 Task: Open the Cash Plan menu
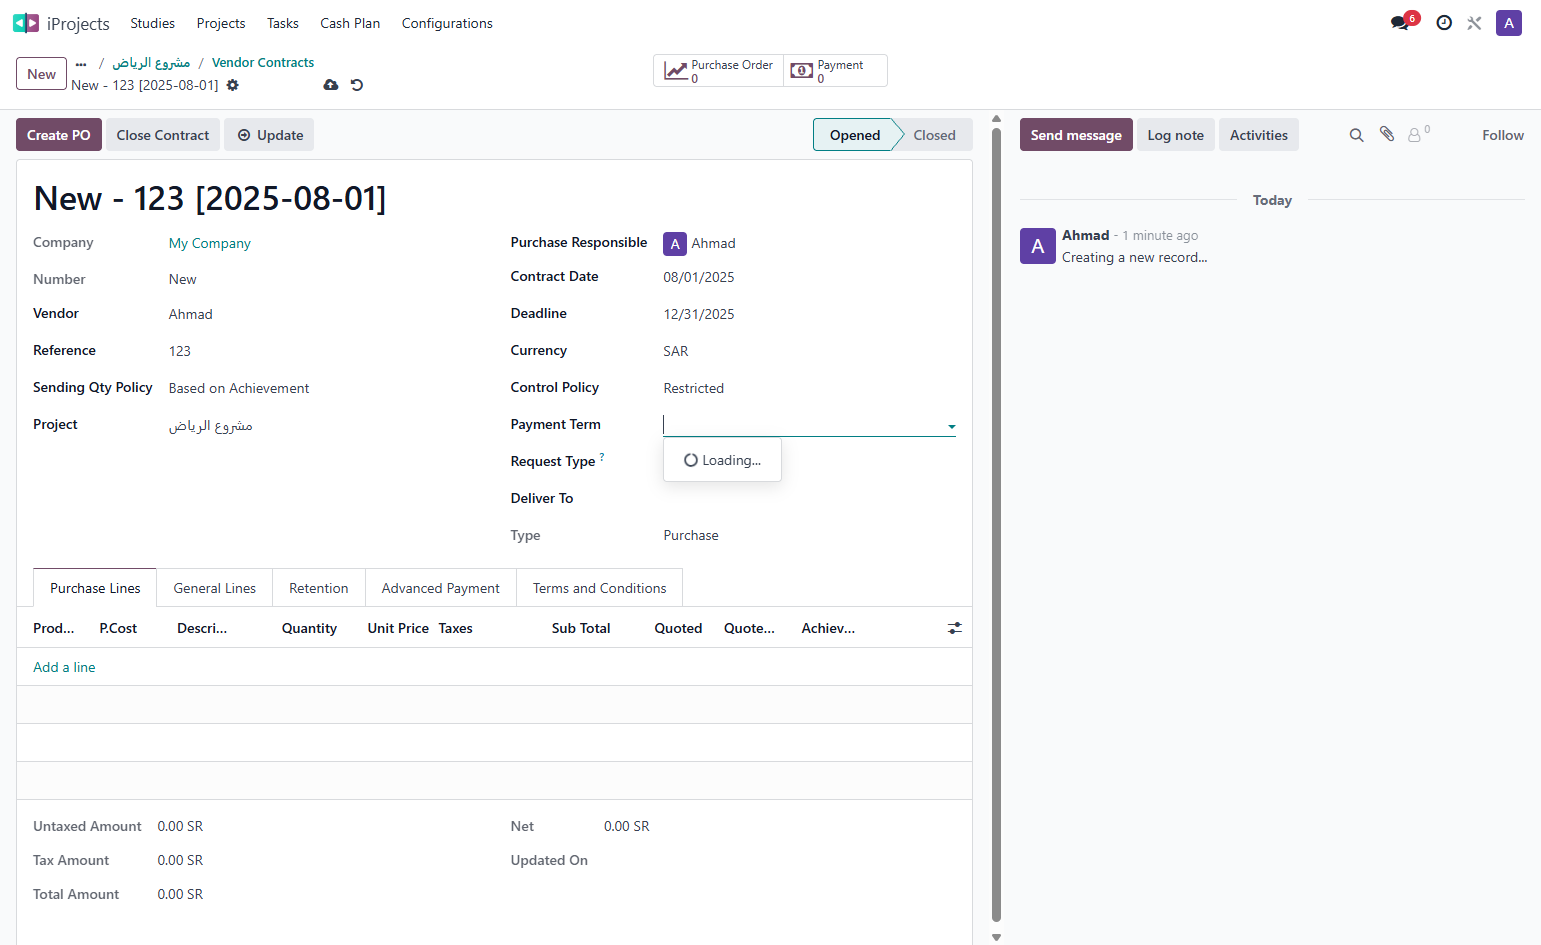[x=350, y=23]
